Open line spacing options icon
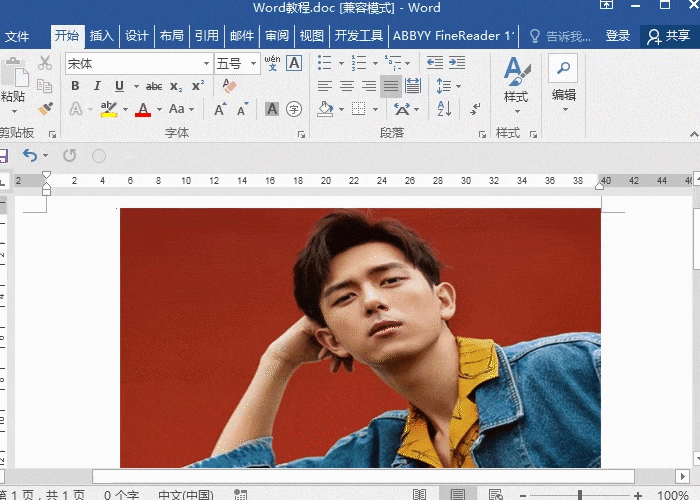Viewport: 700px width, 500px height. pos(443,86)
